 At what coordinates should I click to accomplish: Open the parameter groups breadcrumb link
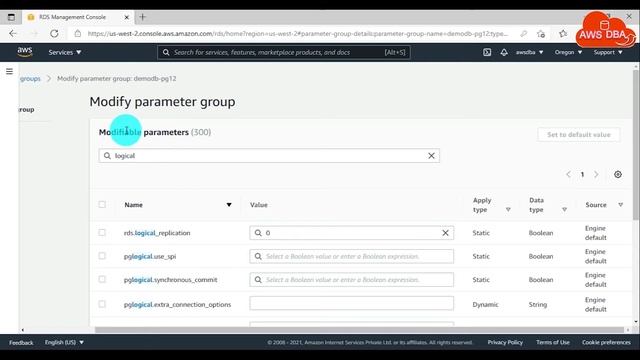(30, 78)
